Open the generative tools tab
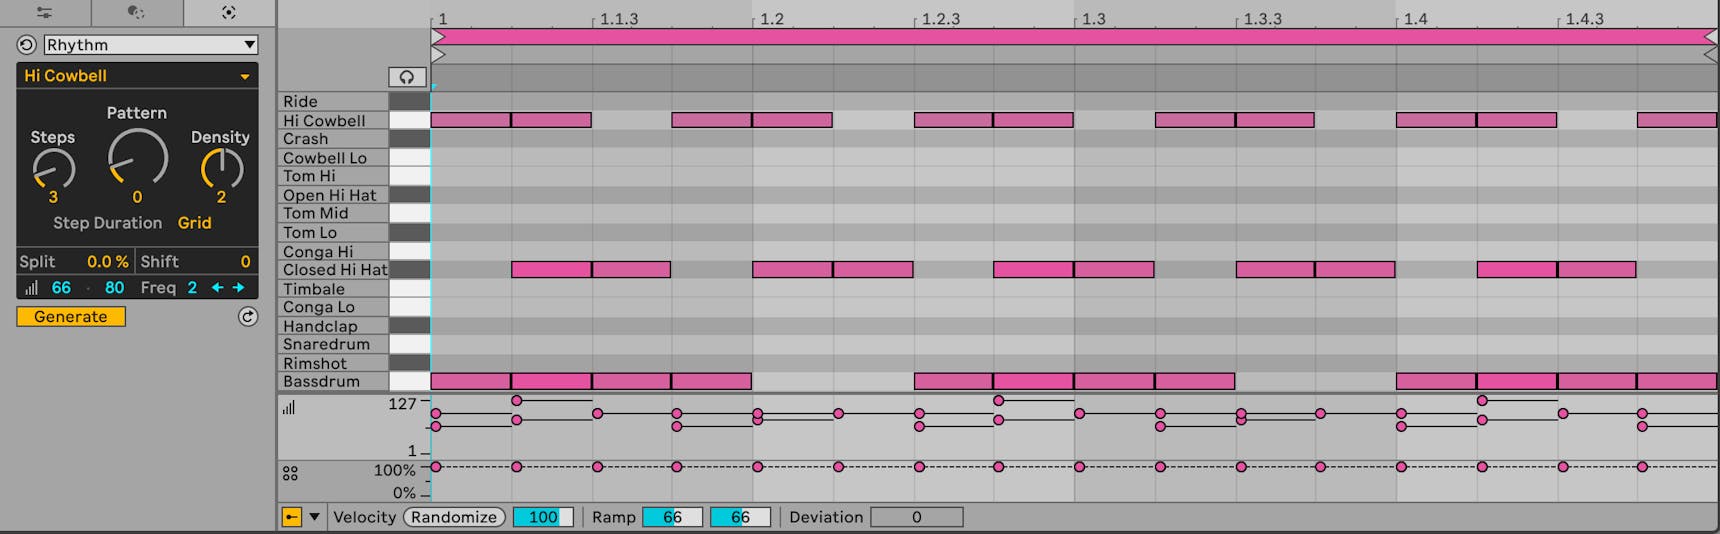The image size is (1720, 534). pyautogui.click(x=229, y=13)
